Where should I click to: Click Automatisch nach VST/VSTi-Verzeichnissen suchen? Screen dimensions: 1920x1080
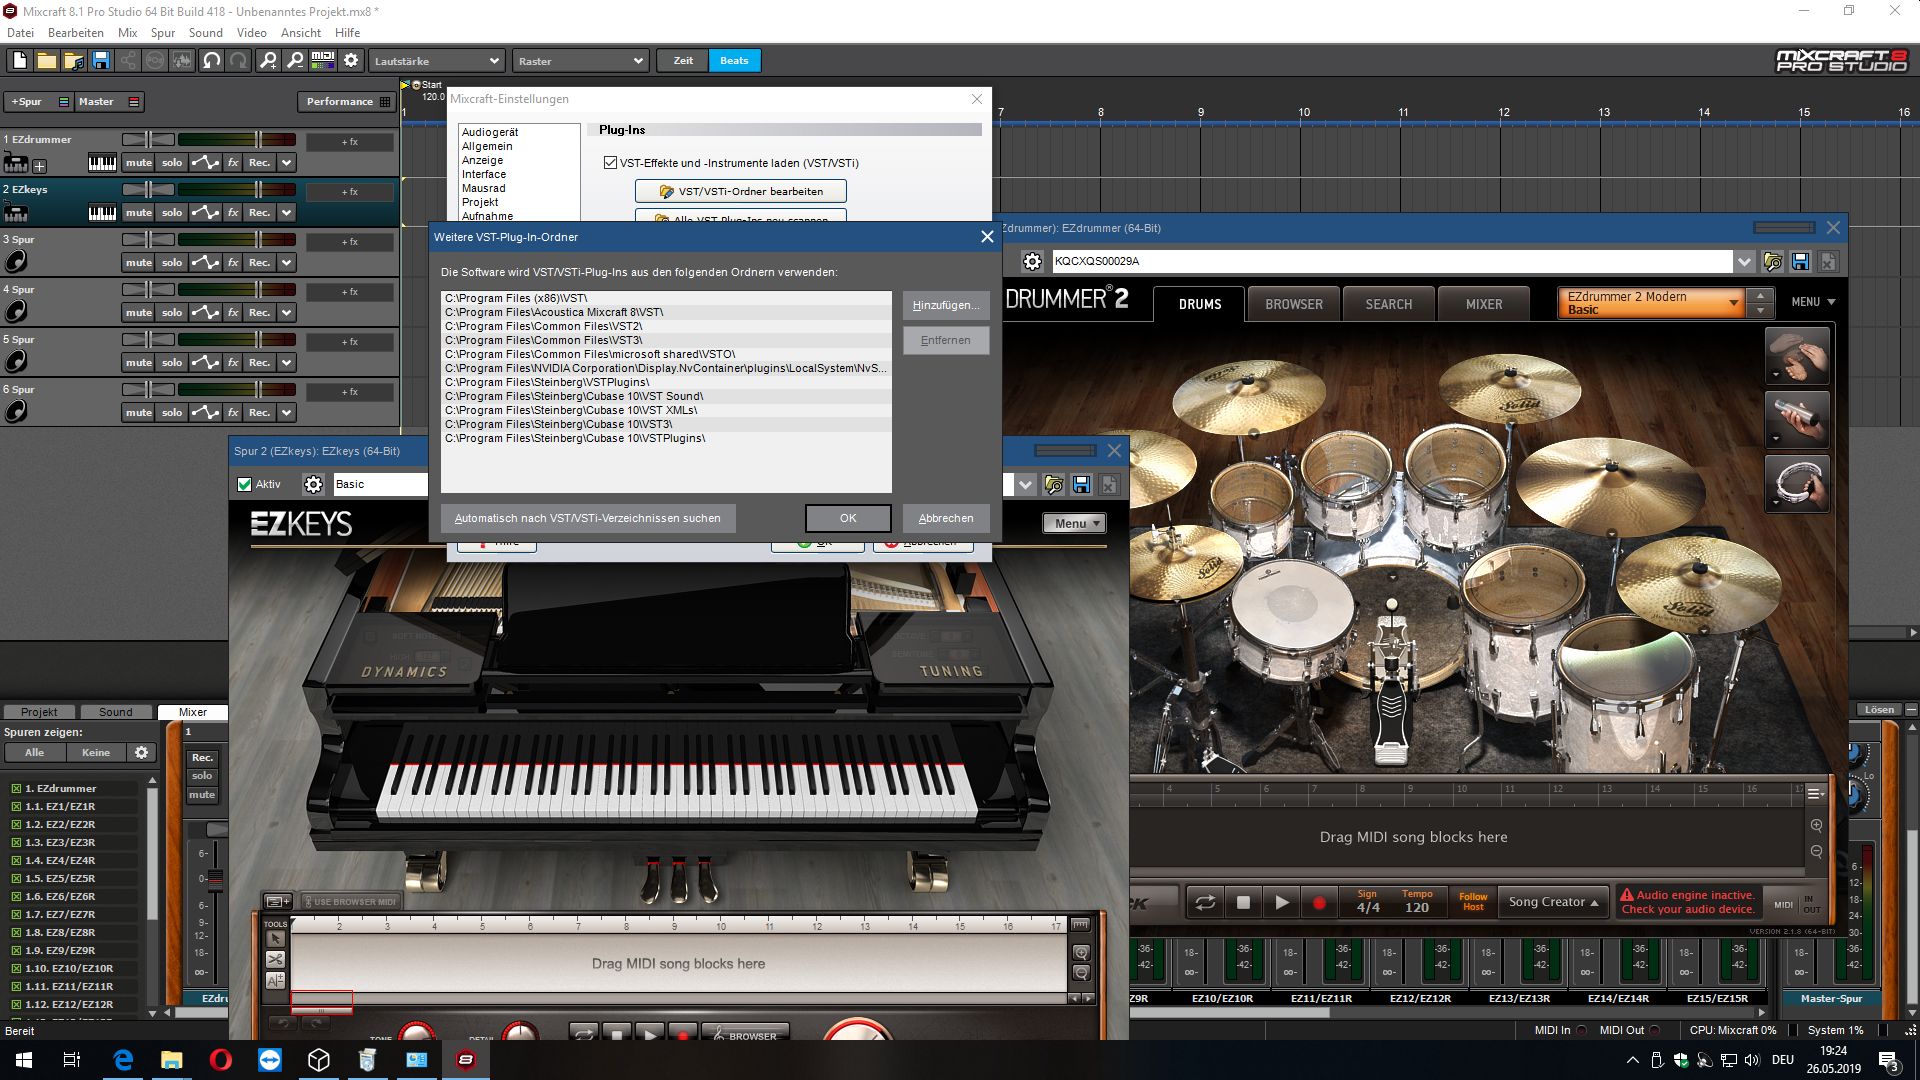[588, 519]
